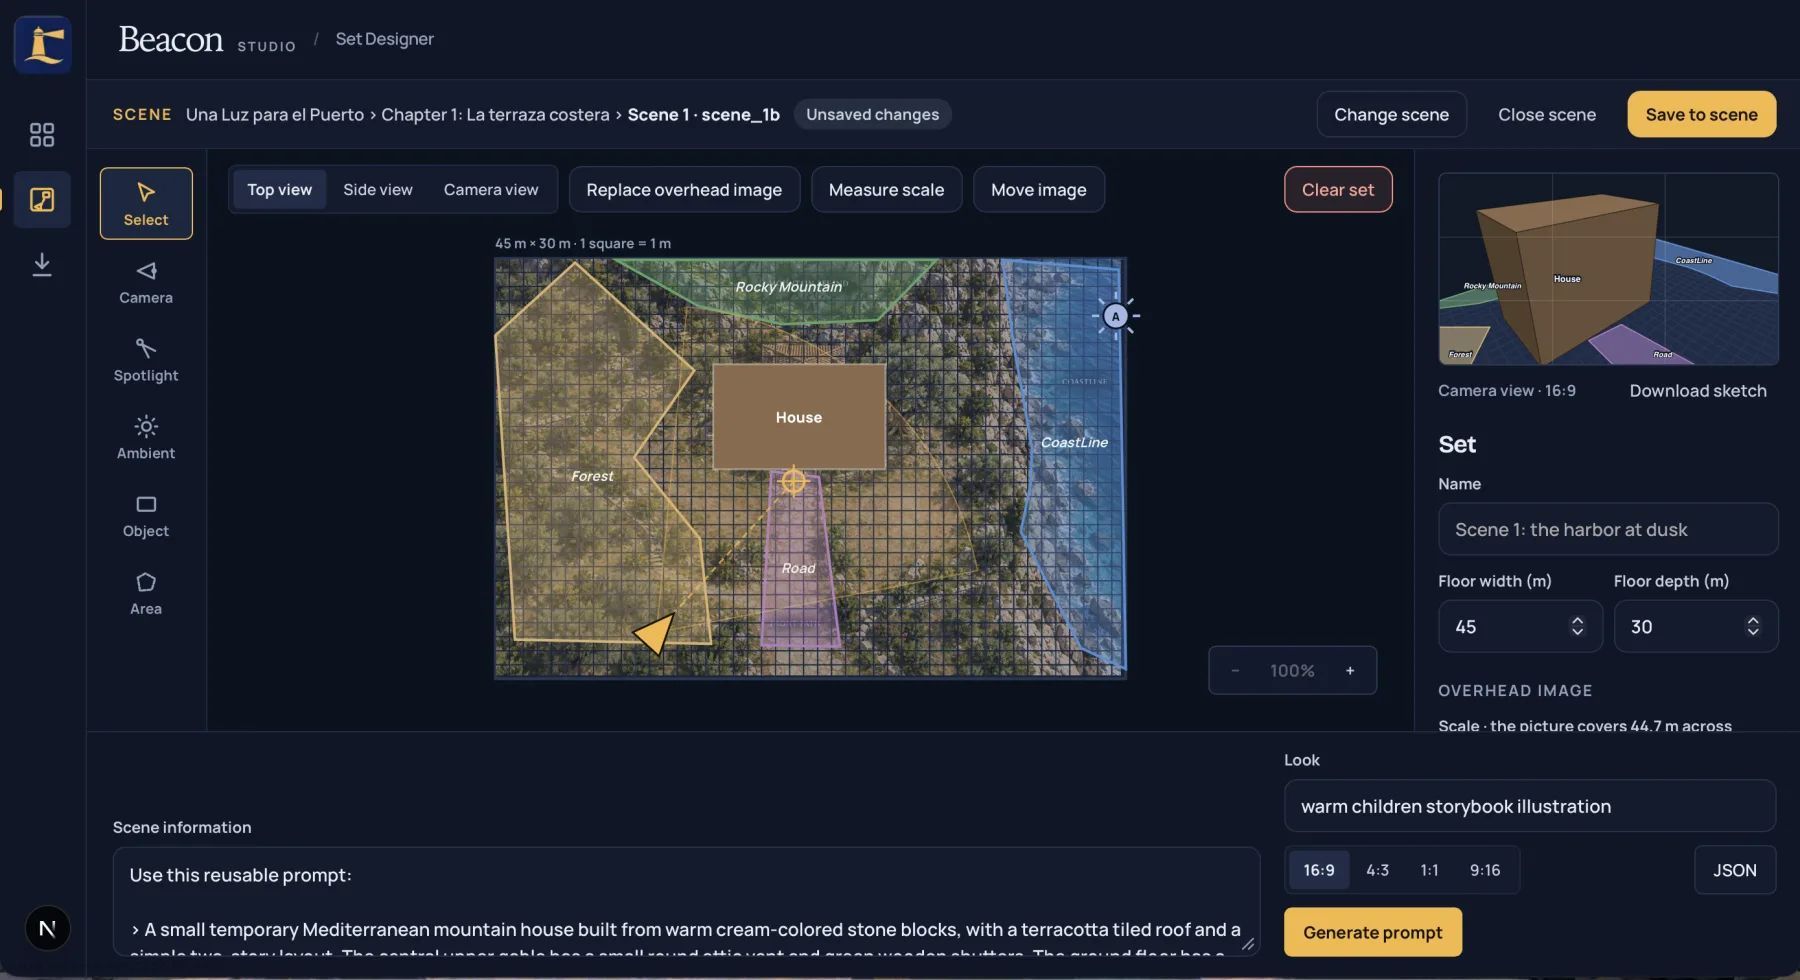Choose the 16:9 aspect ratio
This screenshot has height=980, width=1800.
point(1319,870)
